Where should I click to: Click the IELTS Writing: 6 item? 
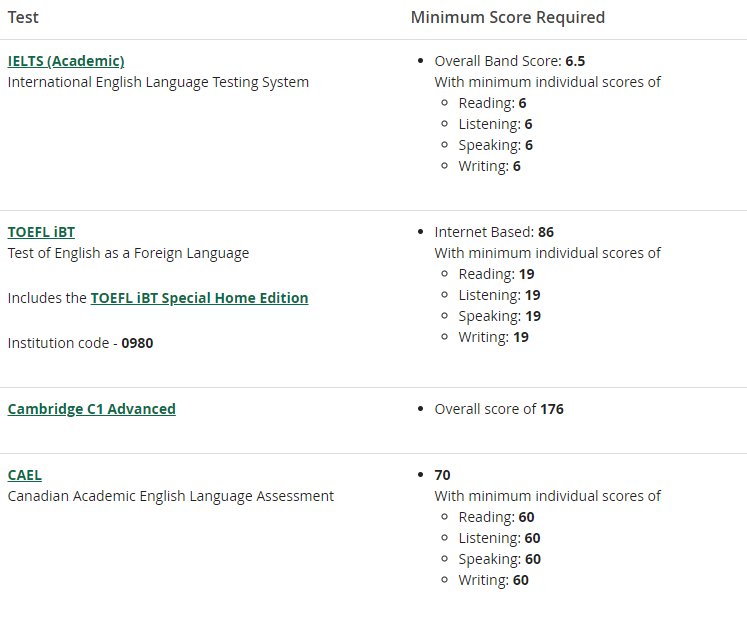point(489,166)
